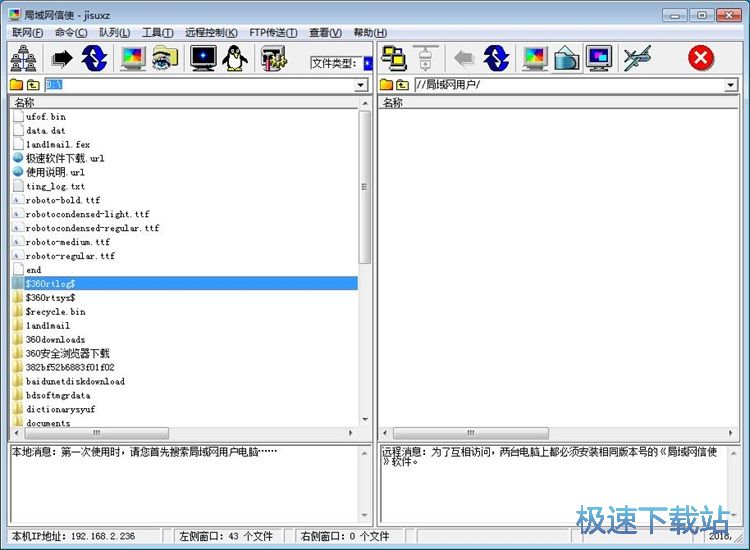The height and width of the screenshot is (550, 750).
Task: Click left file list horizontal scrollbar thumb
Action: click(97, 433)
